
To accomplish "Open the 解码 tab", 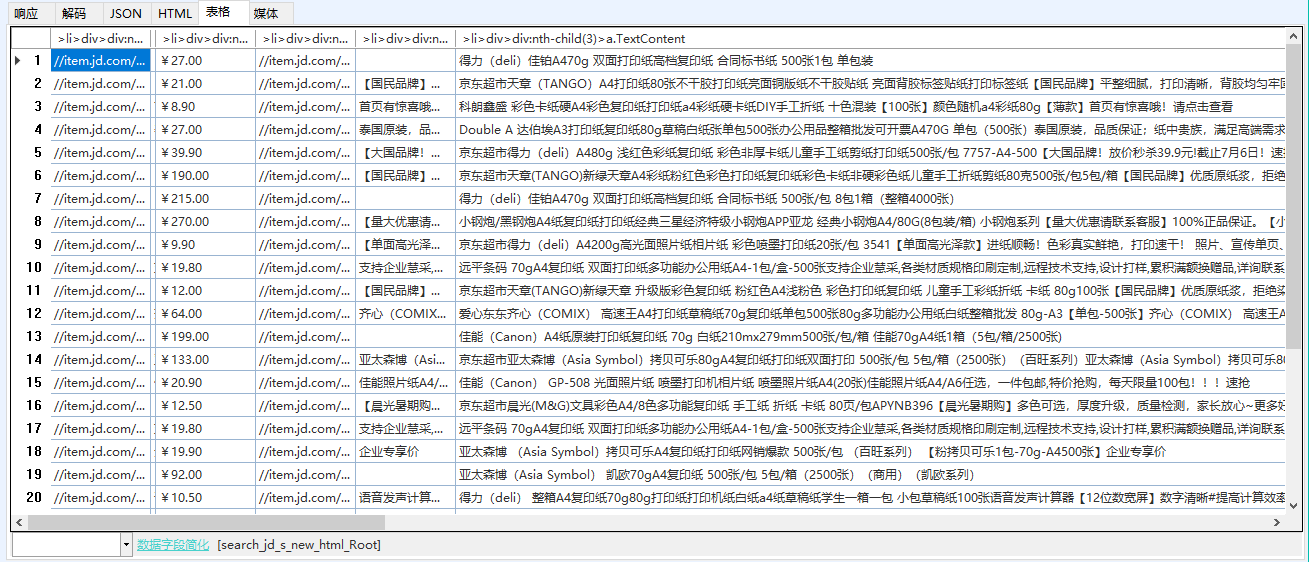I will click(74, 14).
